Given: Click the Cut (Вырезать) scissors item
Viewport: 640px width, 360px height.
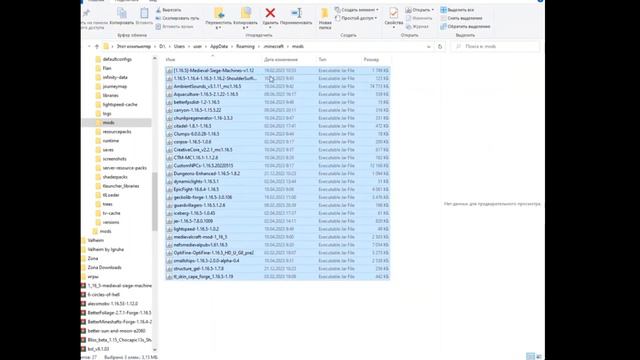Looking at the screenshot, I should pos(169,10).
